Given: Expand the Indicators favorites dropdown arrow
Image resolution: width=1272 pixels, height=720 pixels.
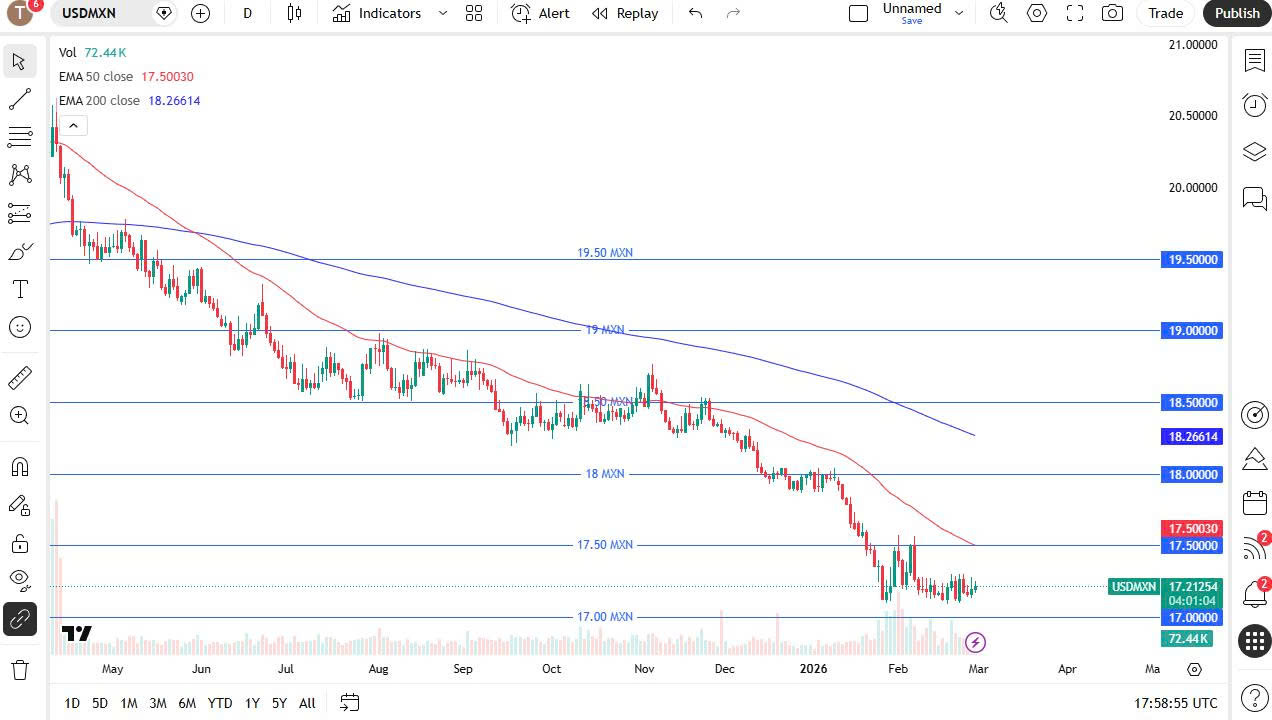Looking at the screenshot, I should 442,13.
